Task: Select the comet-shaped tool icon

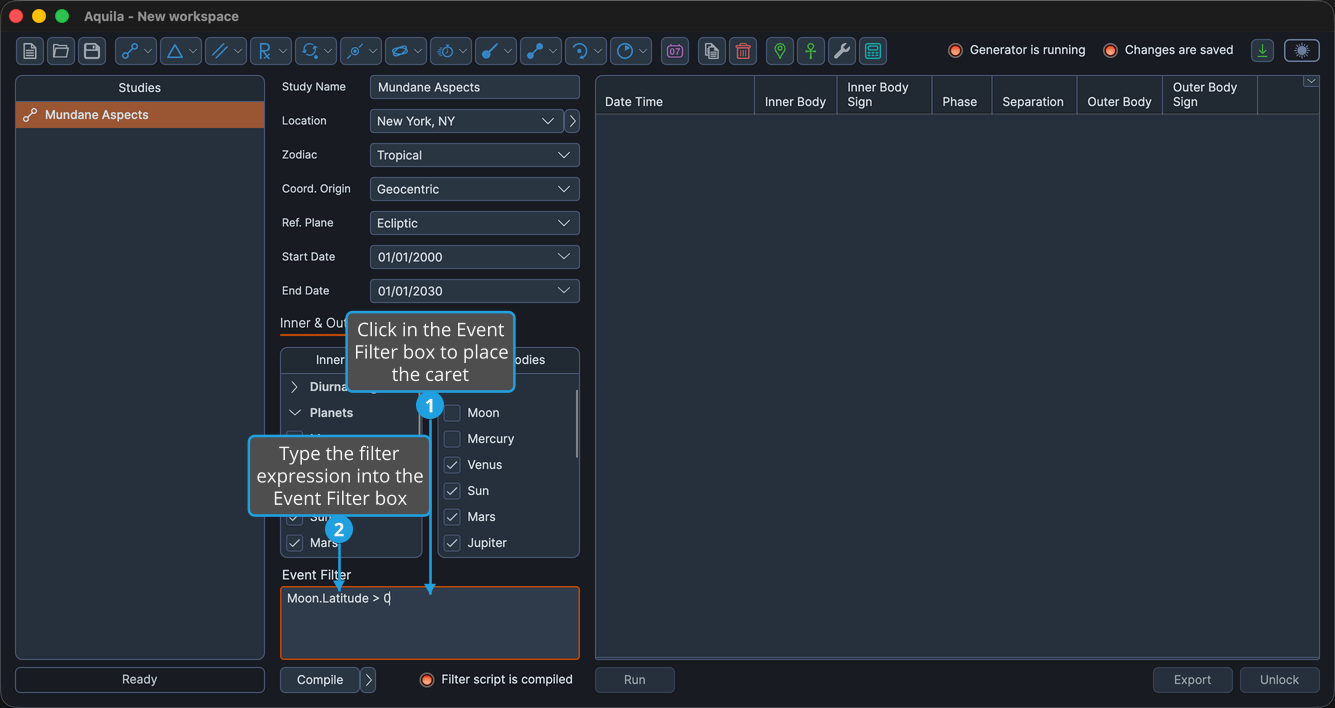Action: pos(496,51)
